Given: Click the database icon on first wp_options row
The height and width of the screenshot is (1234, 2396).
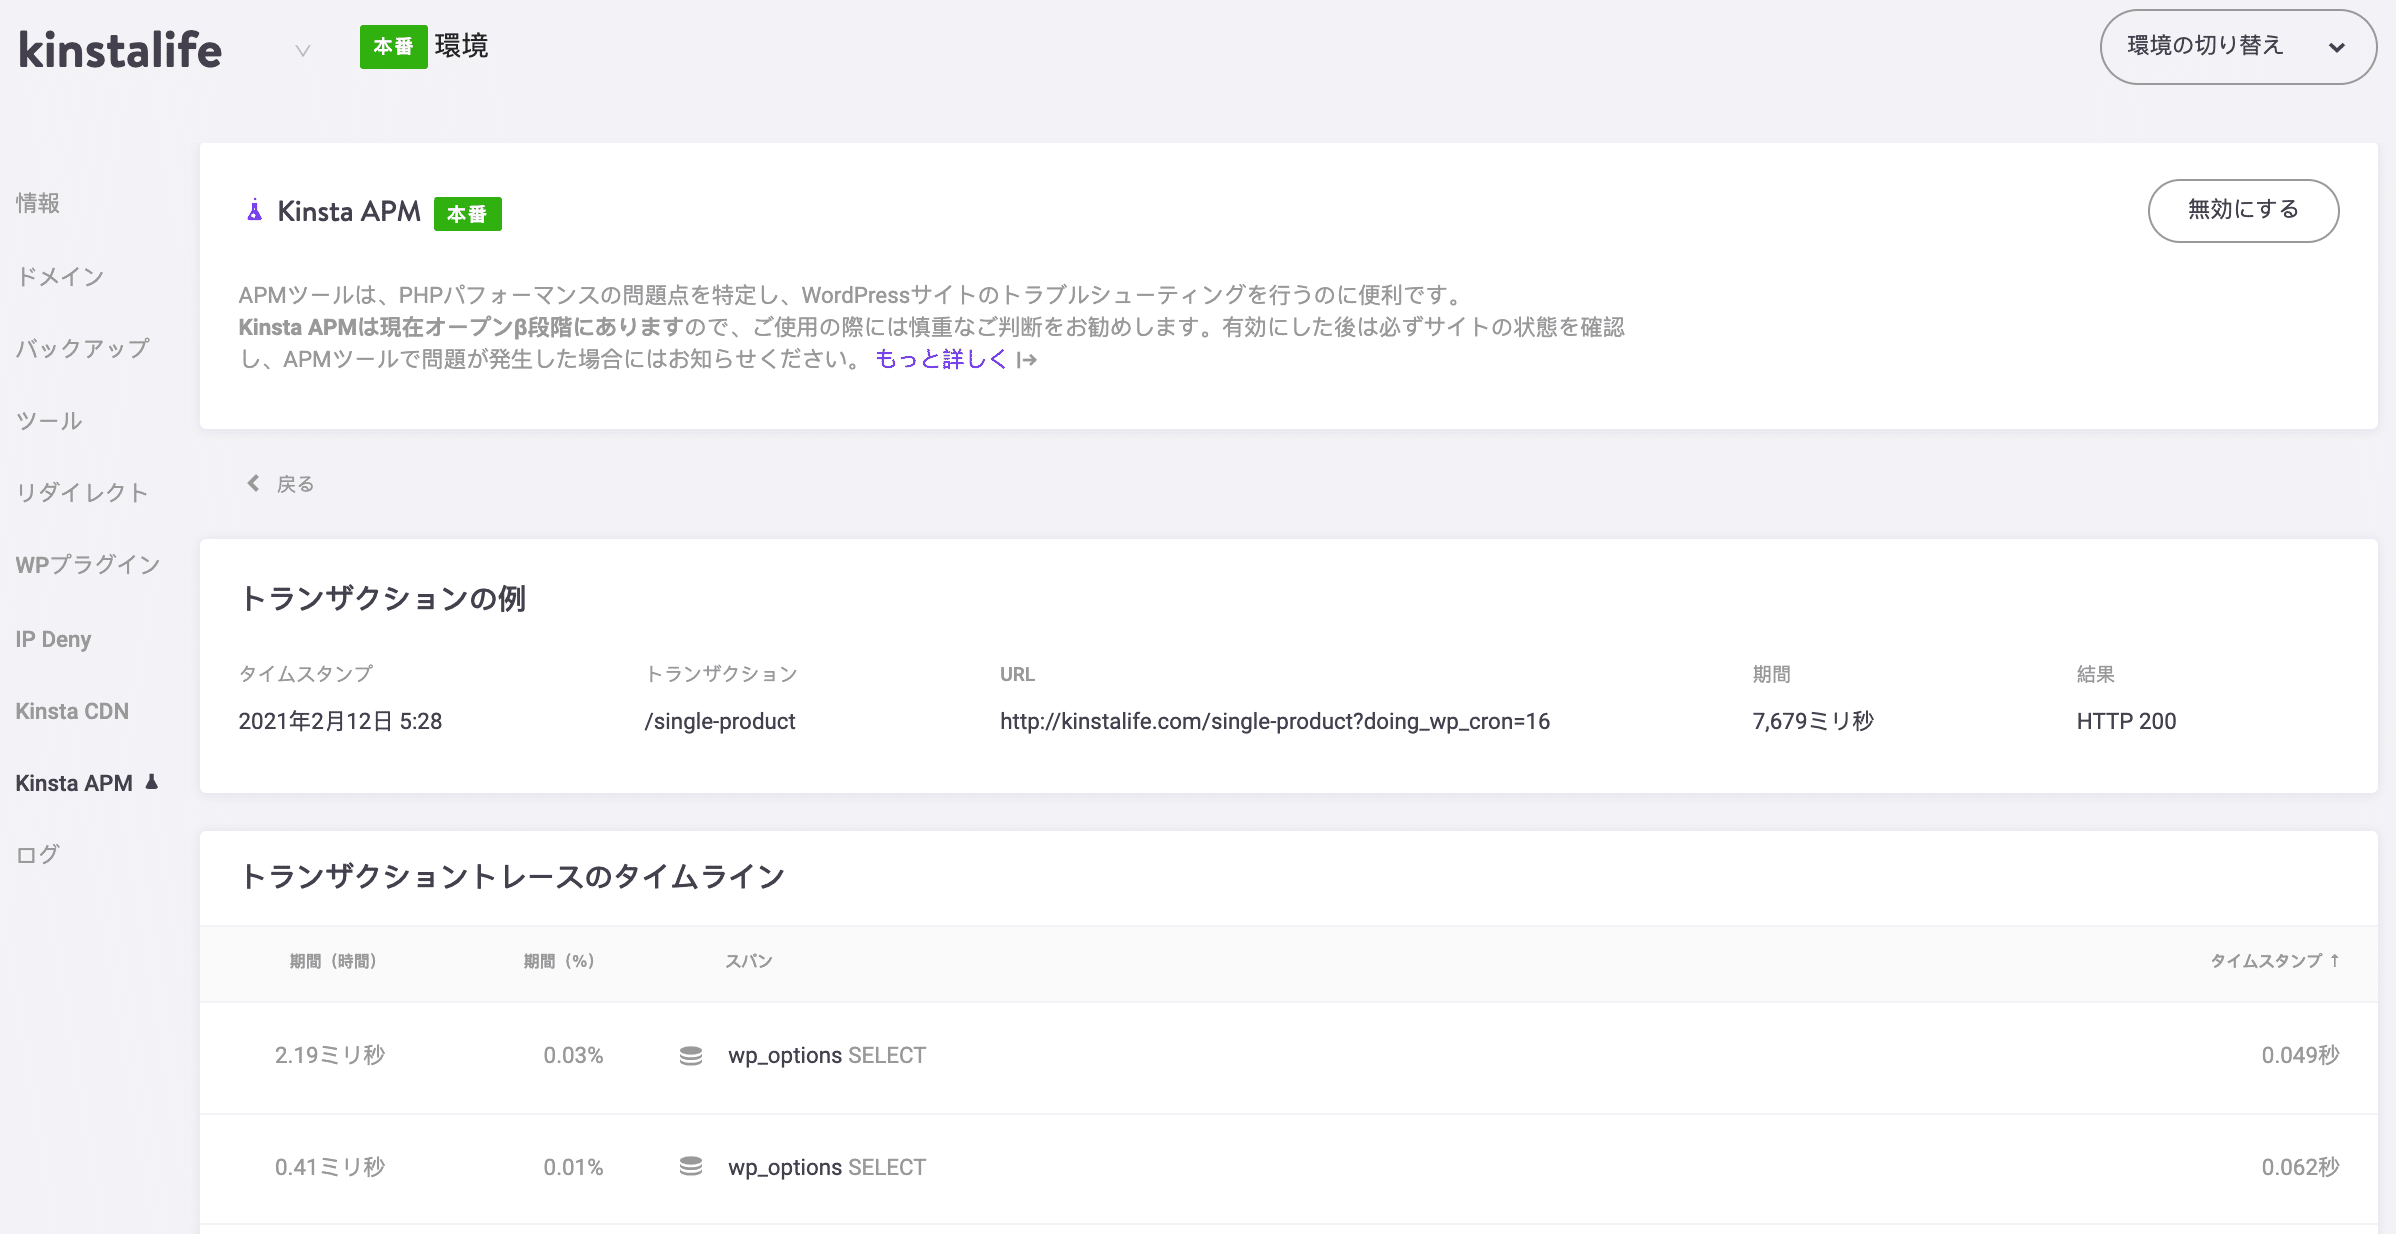Looking at the screenshot, I should 691,1056.
